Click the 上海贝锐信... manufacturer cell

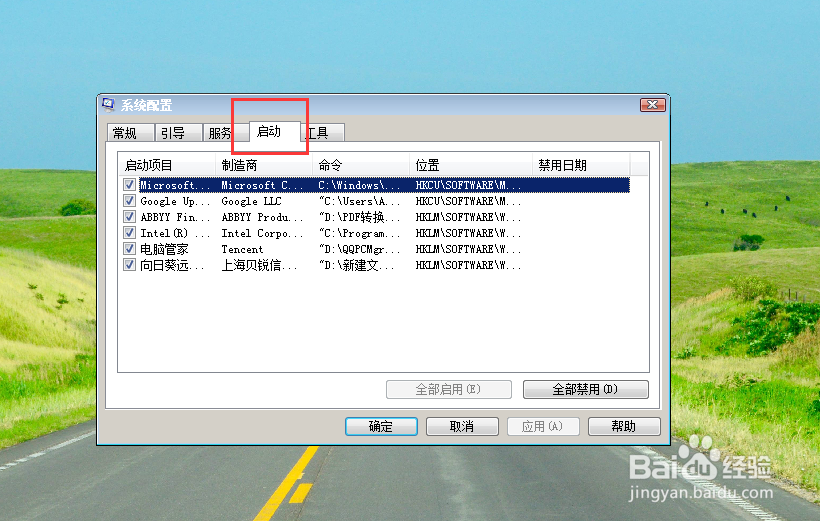(259, 265)
